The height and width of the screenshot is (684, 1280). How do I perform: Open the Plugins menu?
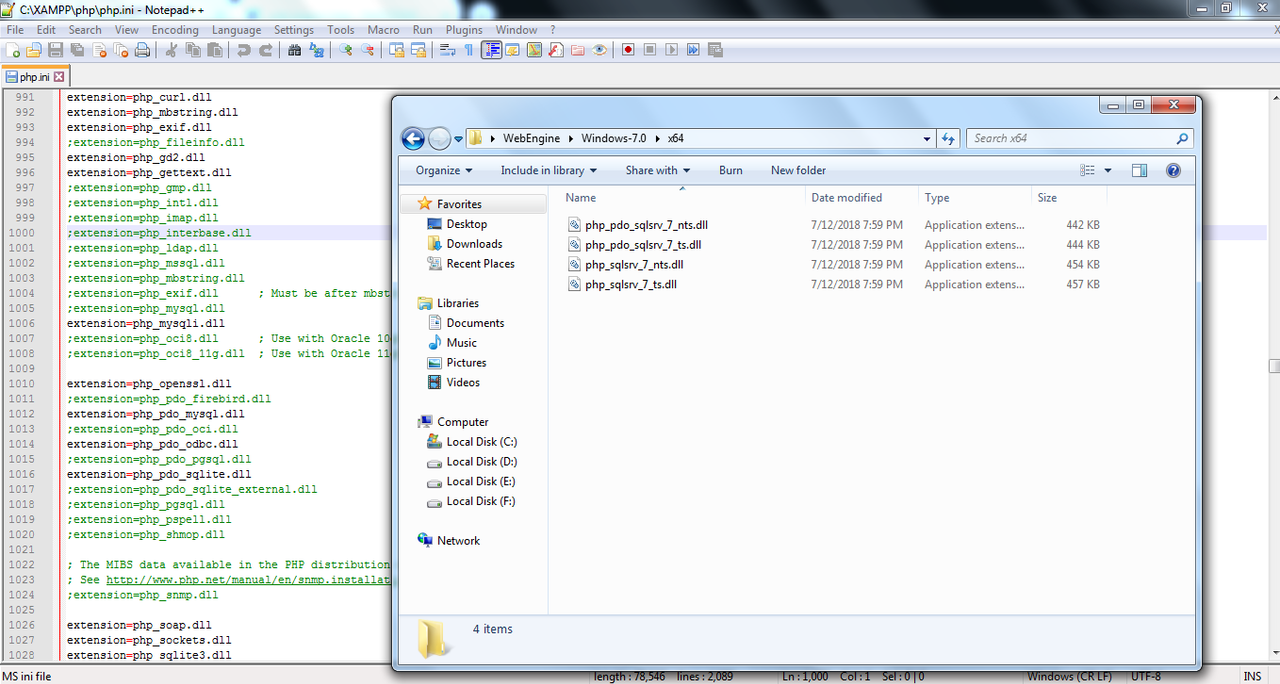[x=464, y=30]
